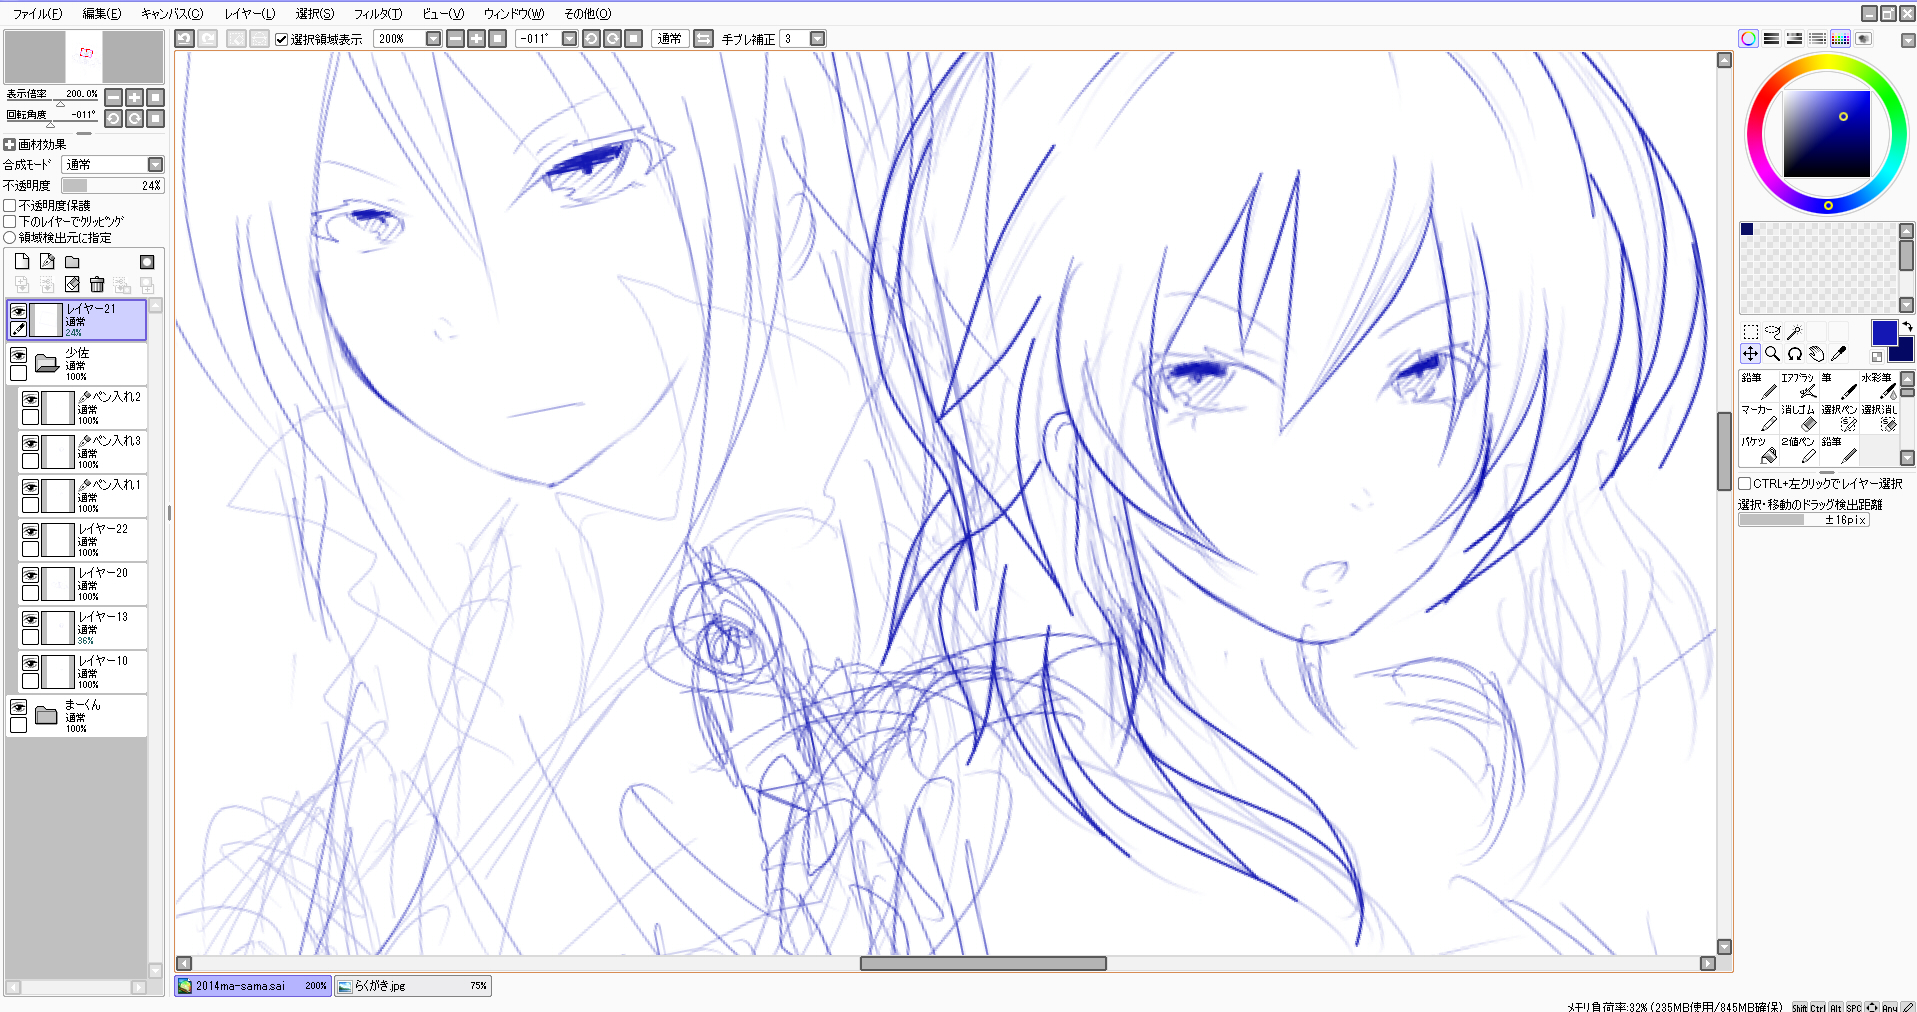The width and height of the screenshot is (1917, 1012).
Task: Hide the まーくん folder with eye icon
Action: coord(18,707)
